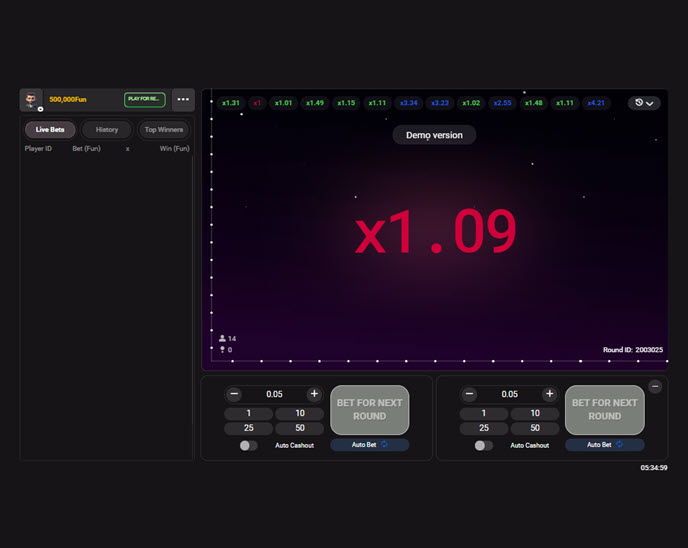The height and width of the screenshot is (548, 688).
Task: Select the Live Bets tab
Action: (x=50, y=129)
